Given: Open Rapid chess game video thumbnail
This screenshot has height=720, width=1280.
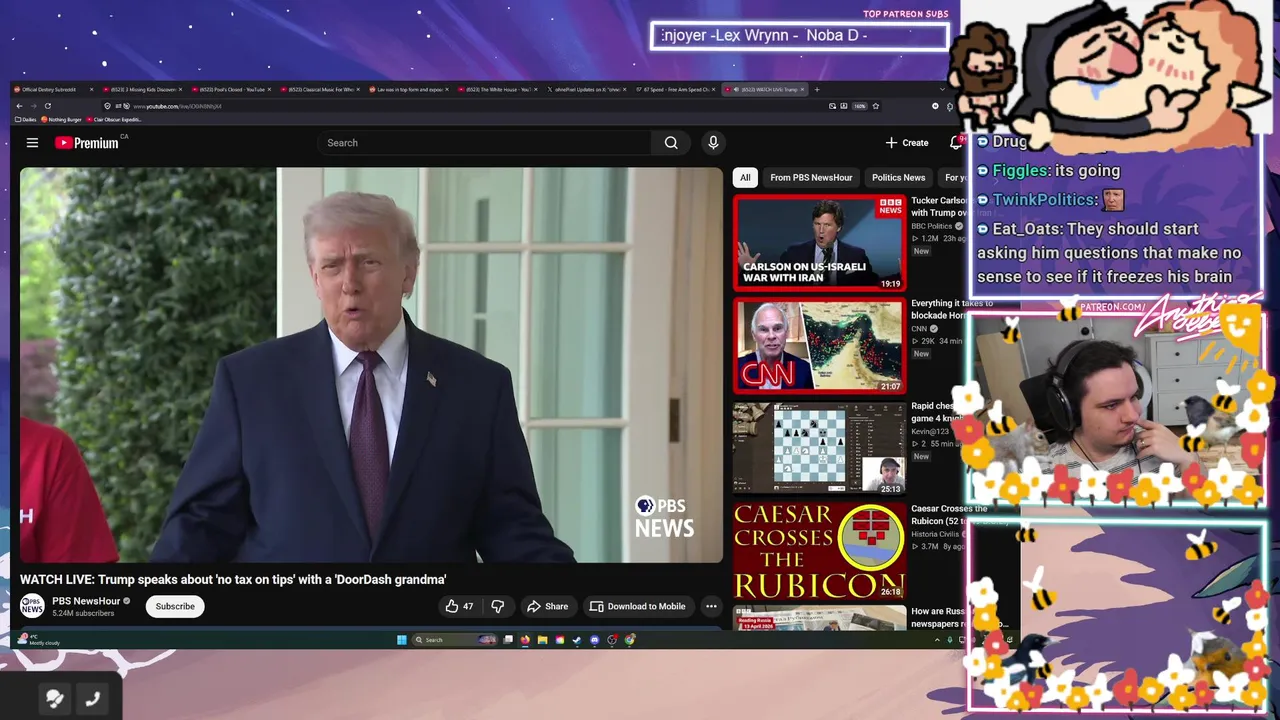Looking at the screenshot, I should (819, 449).
